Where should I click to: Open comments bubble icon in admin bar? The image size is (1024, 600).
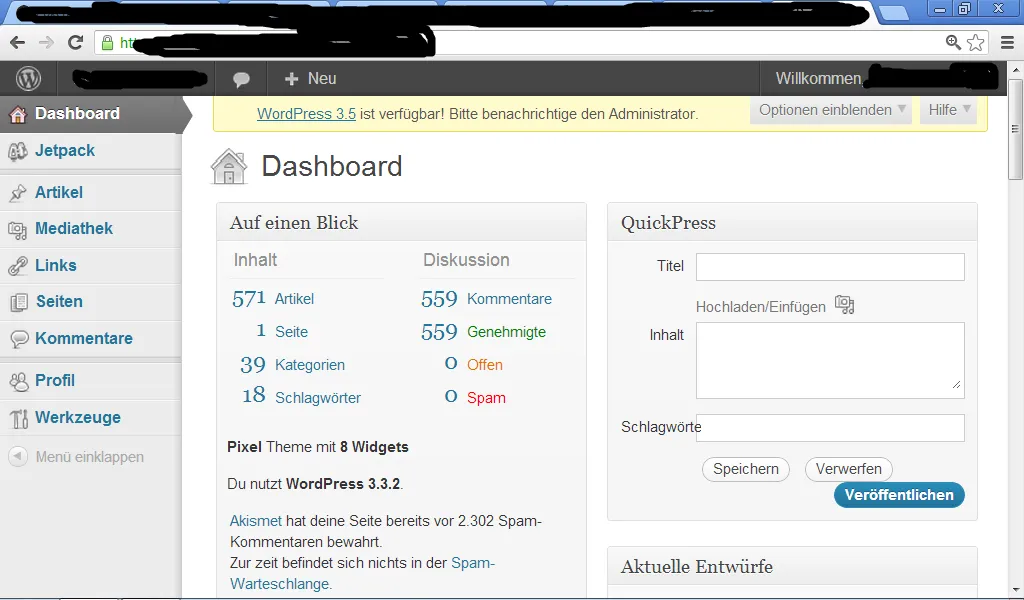(241, 80)
